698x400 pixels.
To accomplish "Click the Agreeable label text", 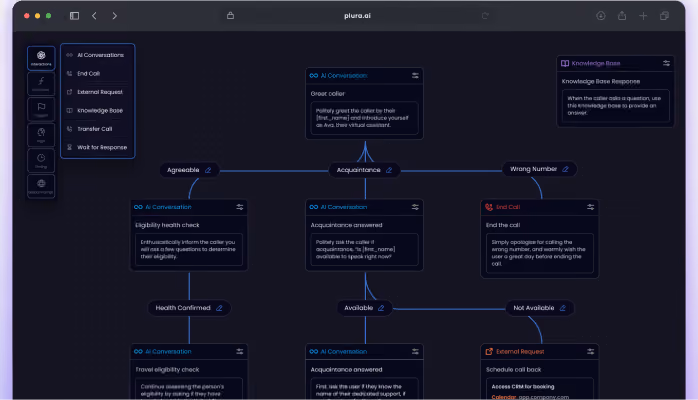I will 183,170.
